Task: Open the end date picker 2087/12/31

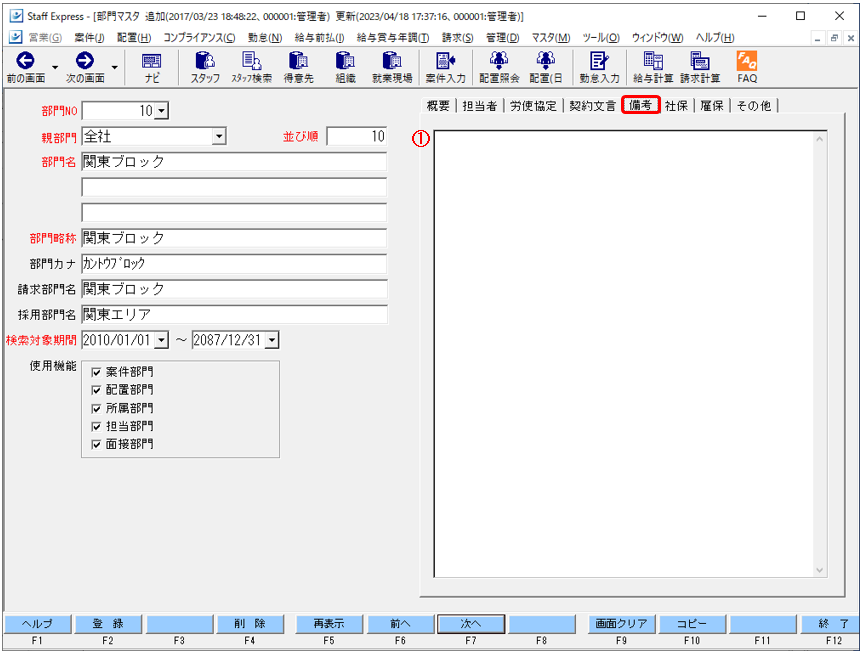Action: click(x=272, y=340)
